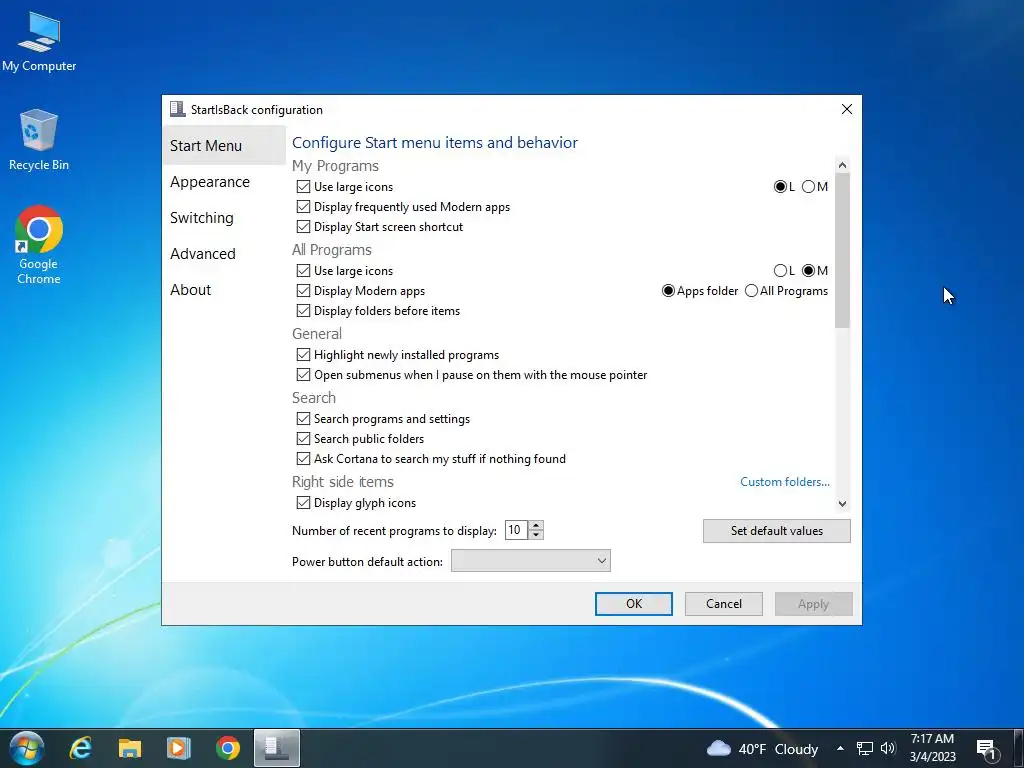Click the StartIsBack title bar icon
This screenshot has width=1024, height=768.
(x=177, y=109)
